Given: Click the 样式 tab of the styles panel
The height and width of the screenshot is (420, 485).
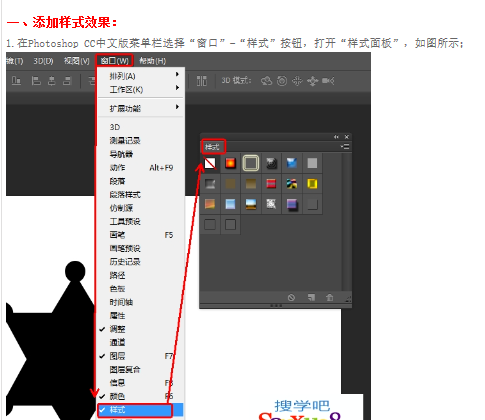Looking at the screenshot, I should pos(212,147).
